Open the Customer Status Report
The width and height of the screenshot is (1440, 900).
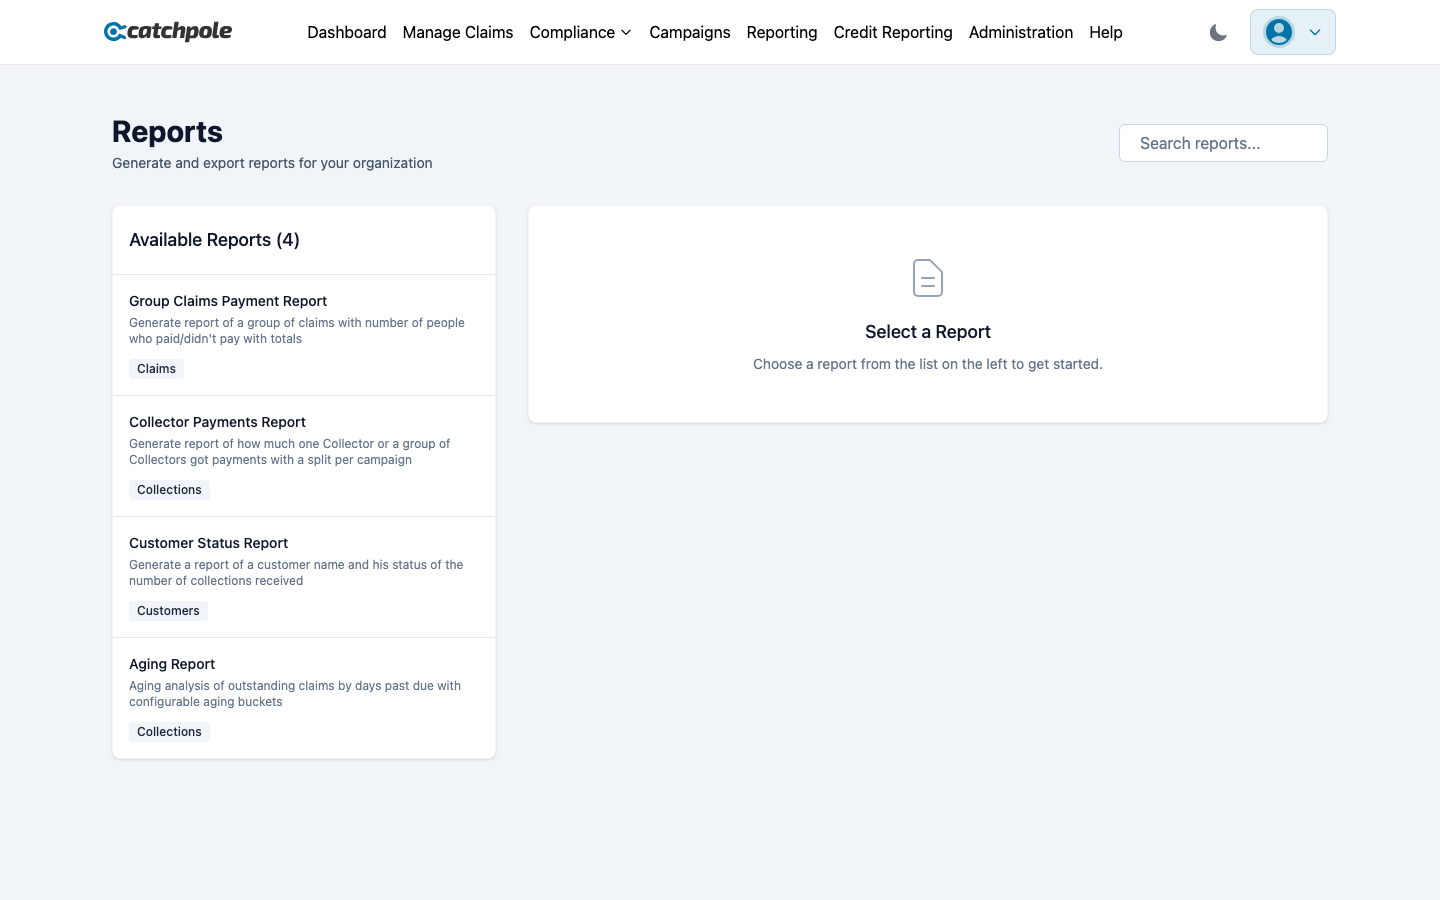[303, 576]
